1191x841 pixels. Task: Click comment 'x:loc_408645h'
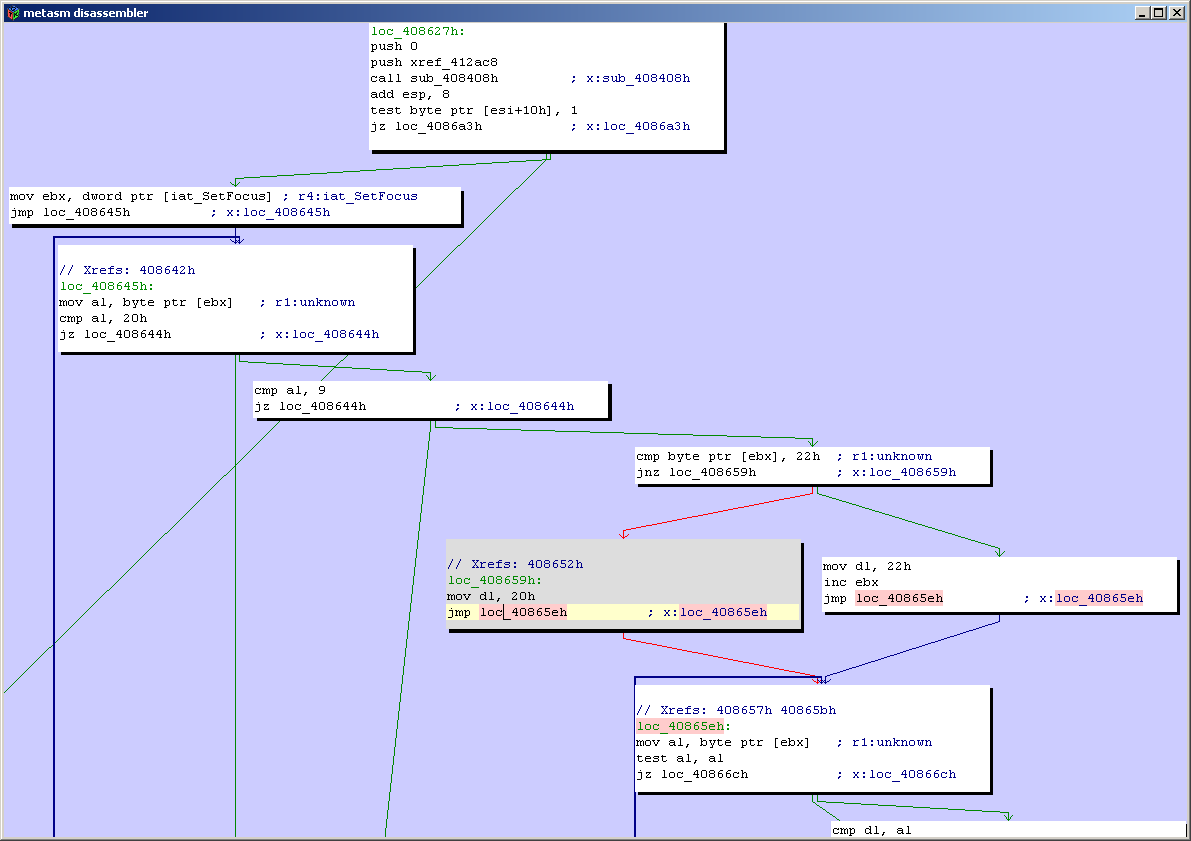(x=278, y=212)
